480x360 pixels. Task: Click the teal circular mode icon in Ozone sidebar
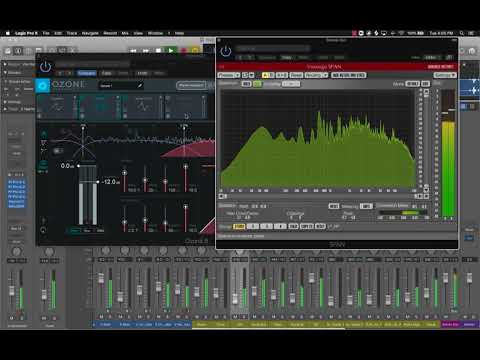click(43, 165)
